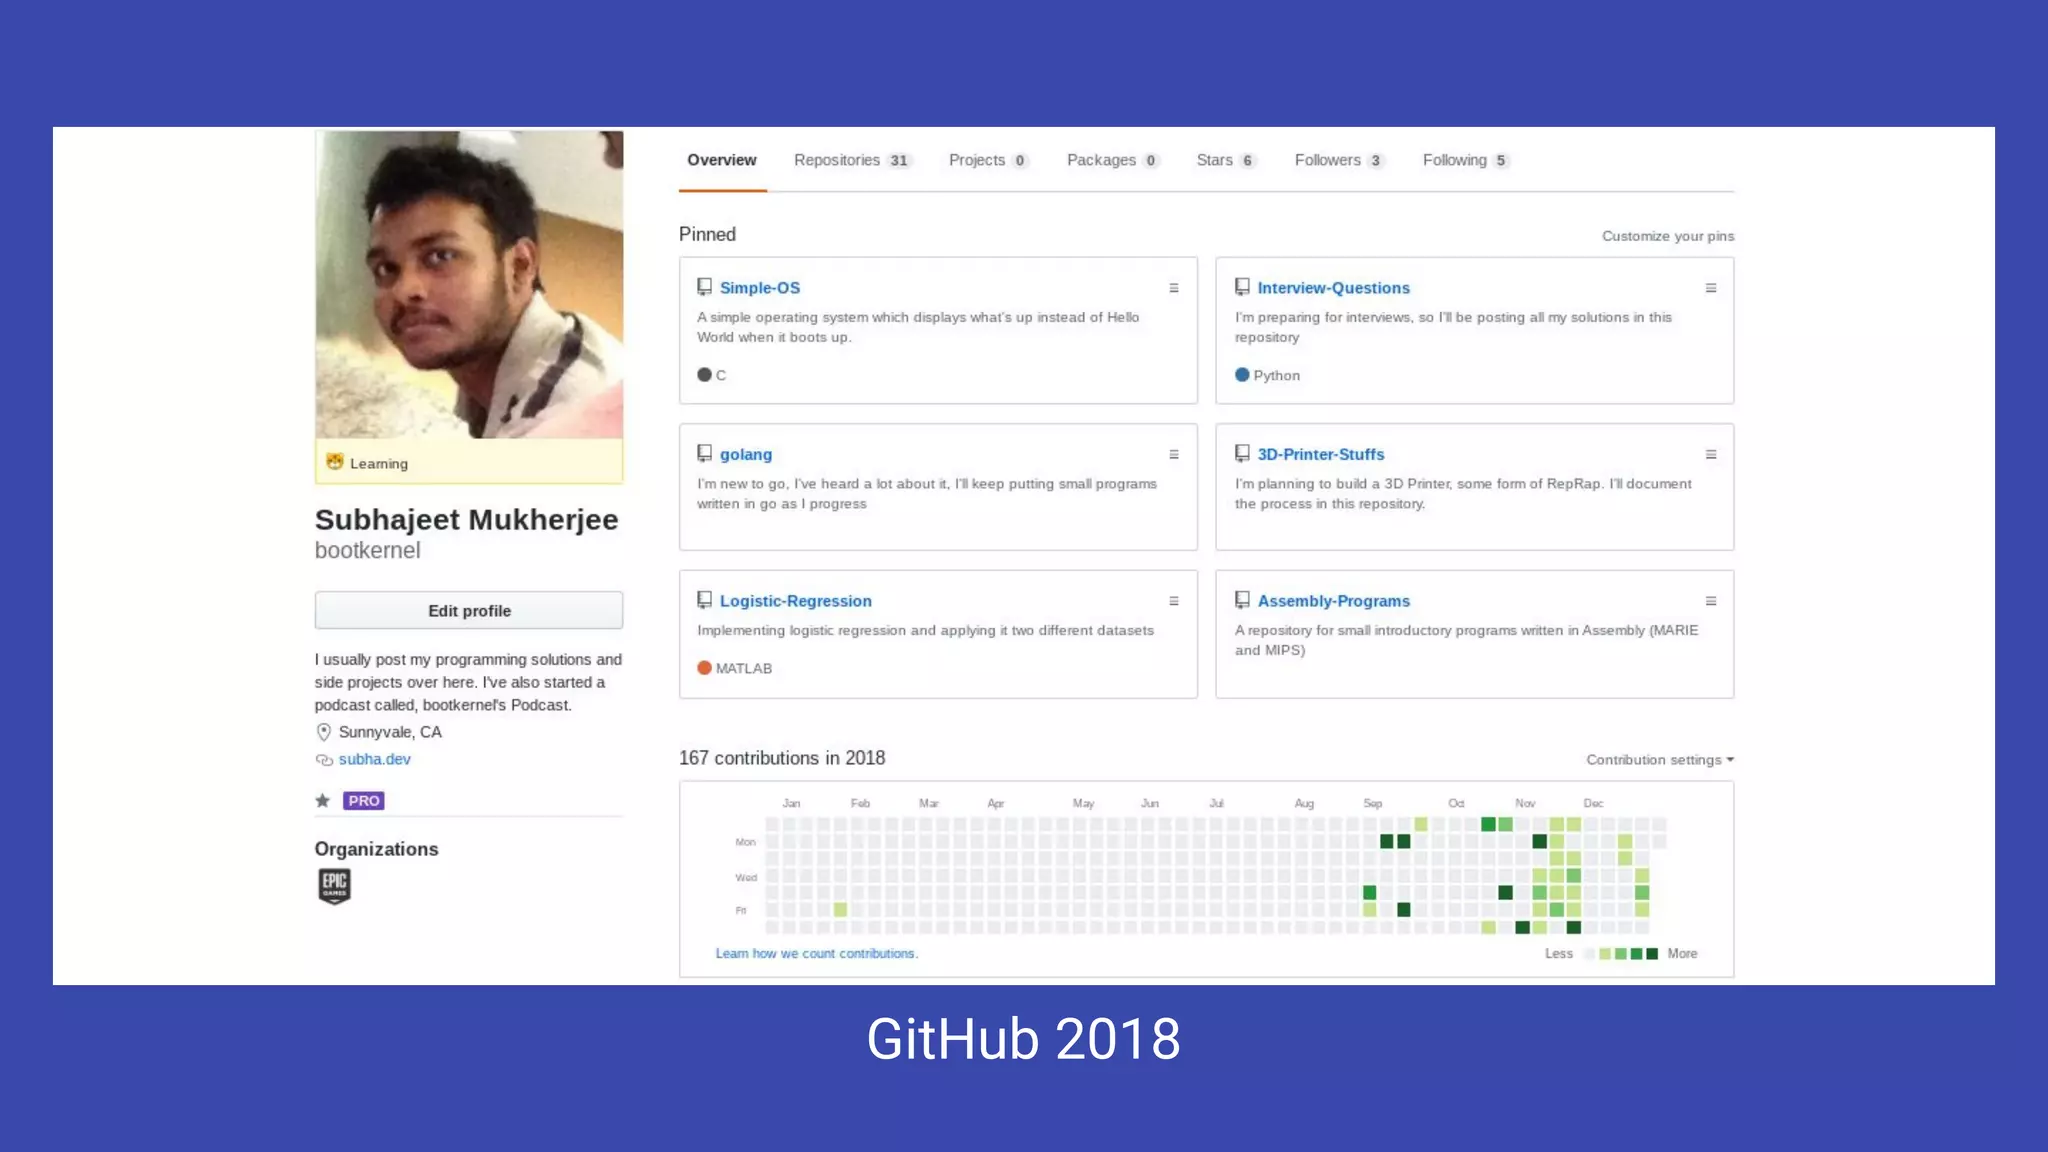2048x1152 pixels.
Task: Visit the subha.dev website link
Action: pyautogui.click(x=374, y=759)
